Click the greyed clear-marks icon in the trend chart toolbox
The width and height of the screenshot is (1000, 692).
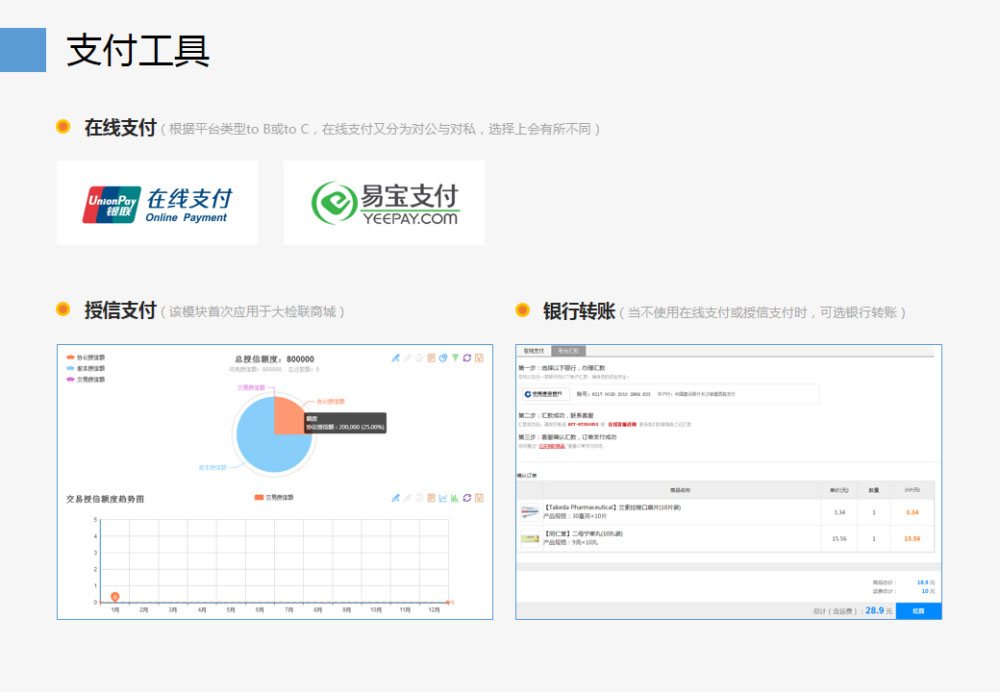(x=420, y=498)
